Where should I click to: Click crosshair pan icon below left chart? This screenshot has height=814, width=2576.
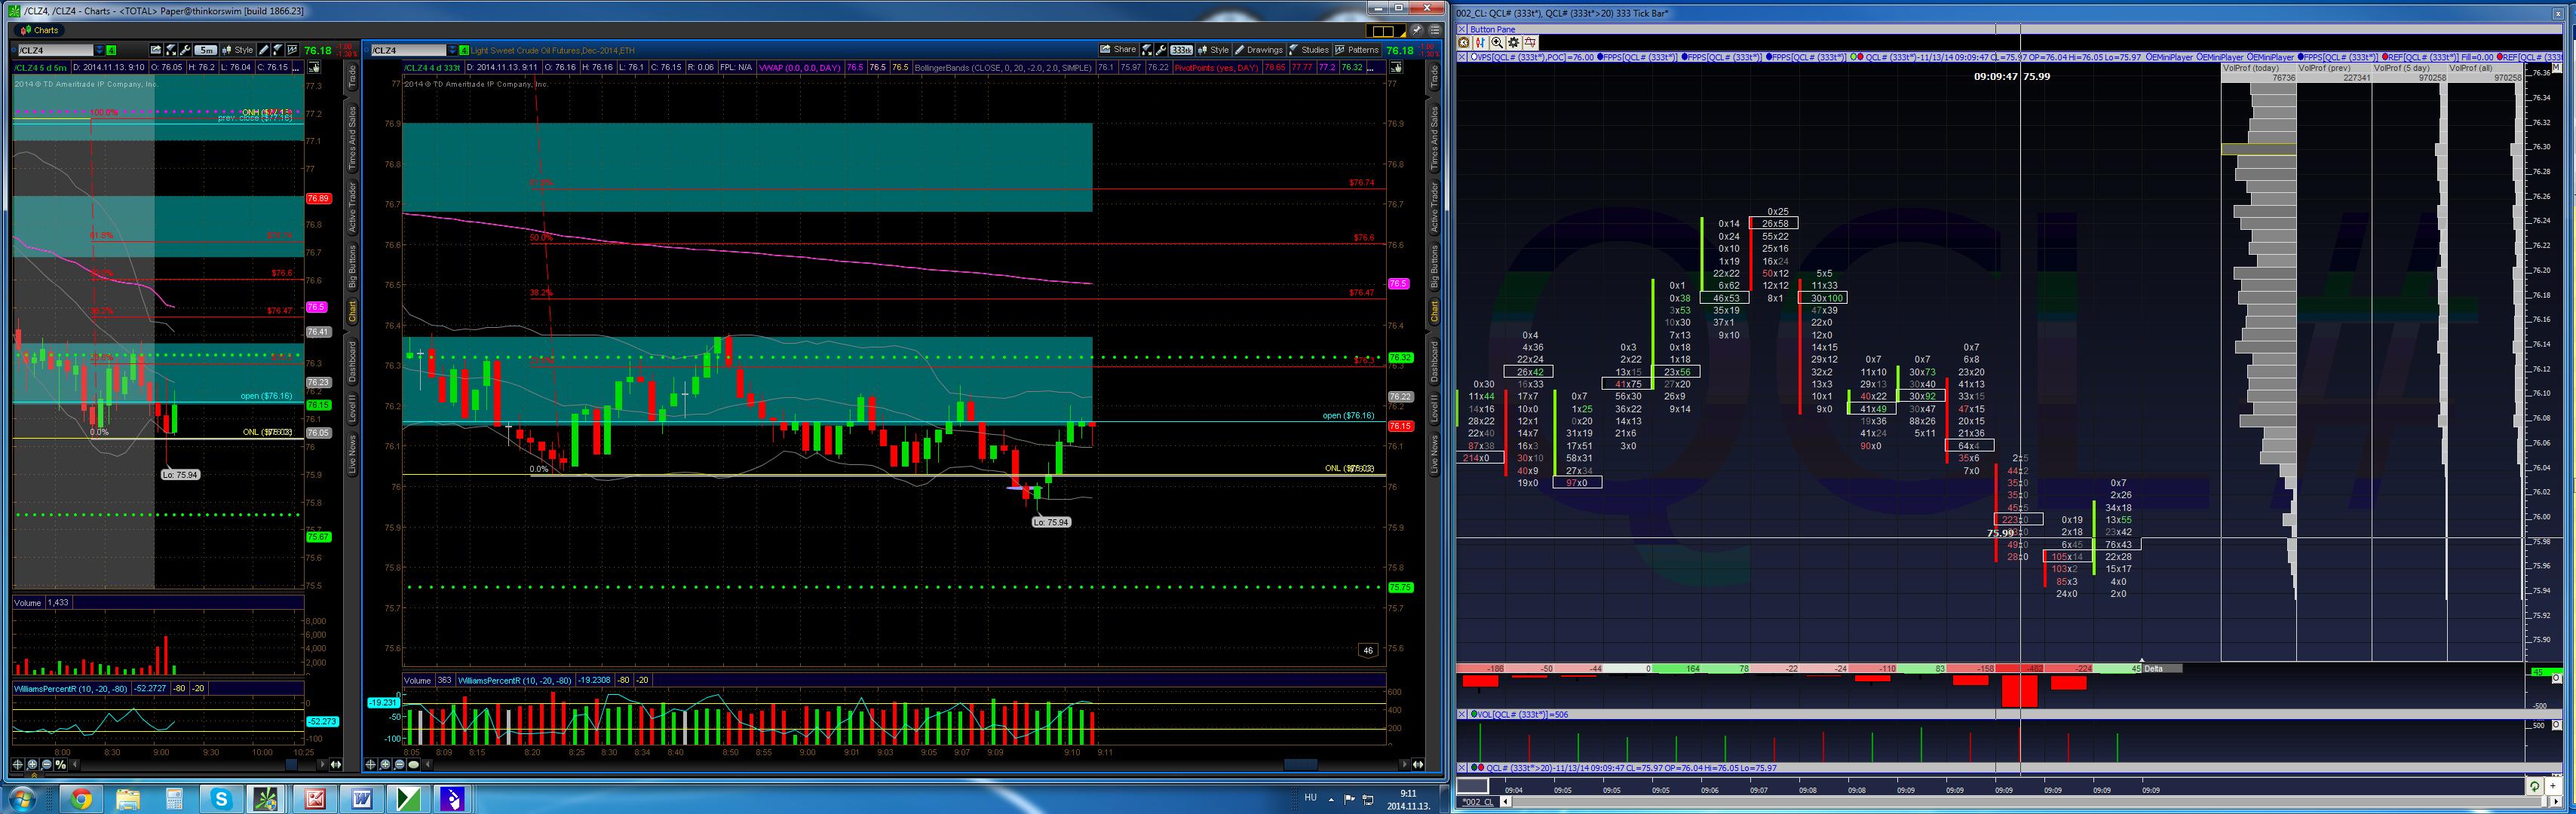(x=18, y=765)
